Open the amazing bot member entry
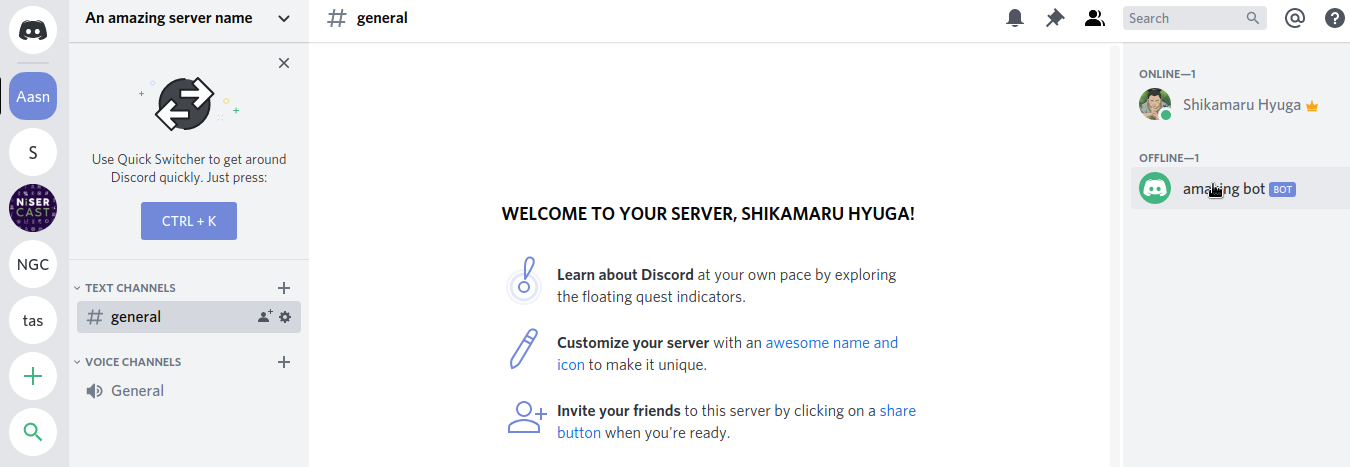The image size is (1350, 467). coord(1240,188)
